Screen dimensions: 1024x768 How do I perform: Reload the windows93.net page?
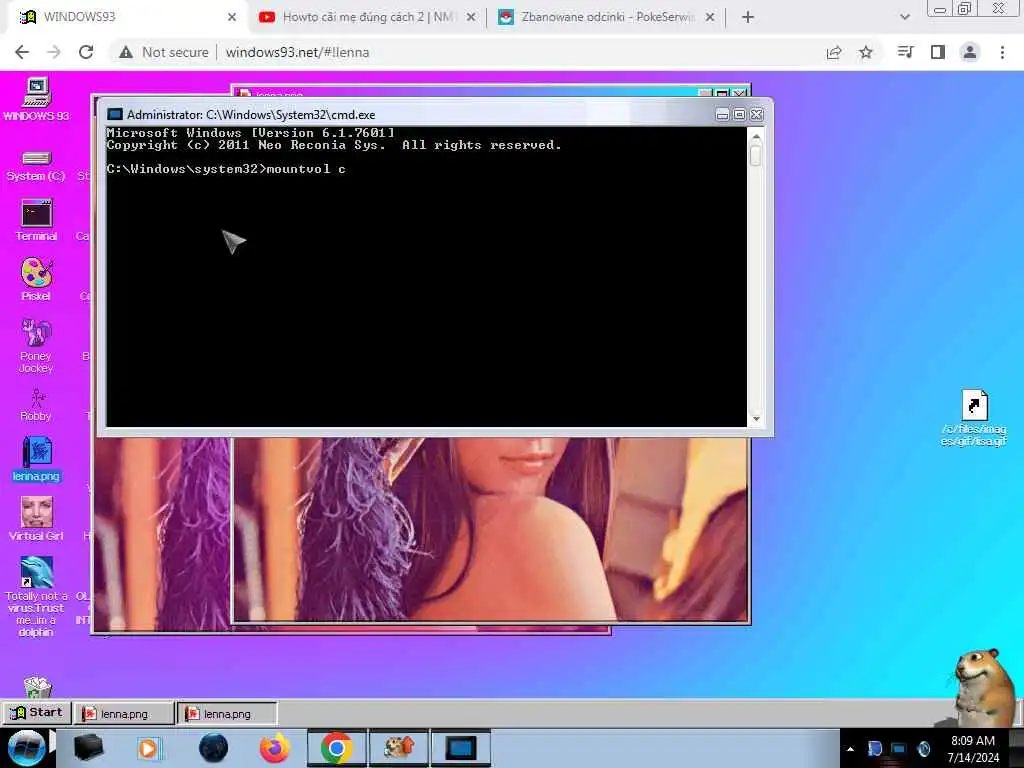86,52
